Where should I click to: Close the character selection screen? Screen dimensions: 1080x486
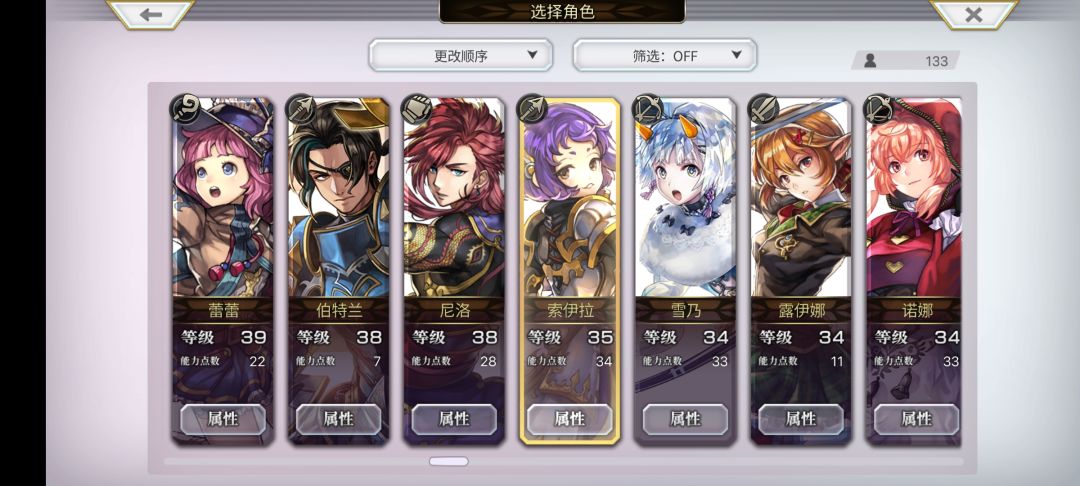(973, 14)
